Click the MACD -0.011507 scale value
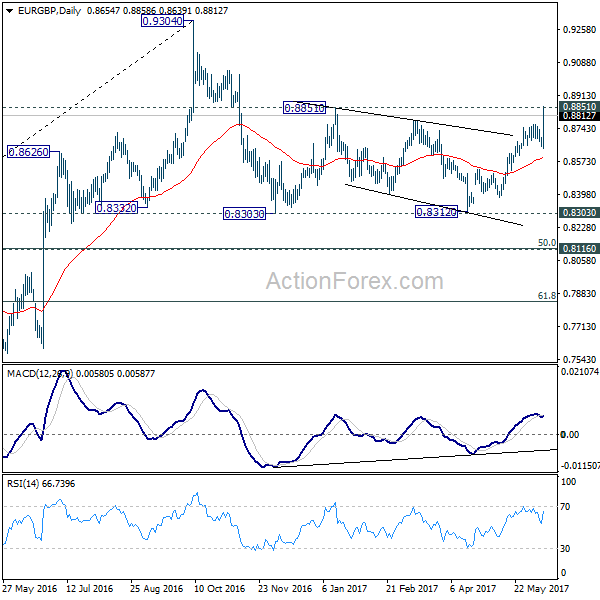The height and width of the screenshot is (600, 600). [580, 466]
